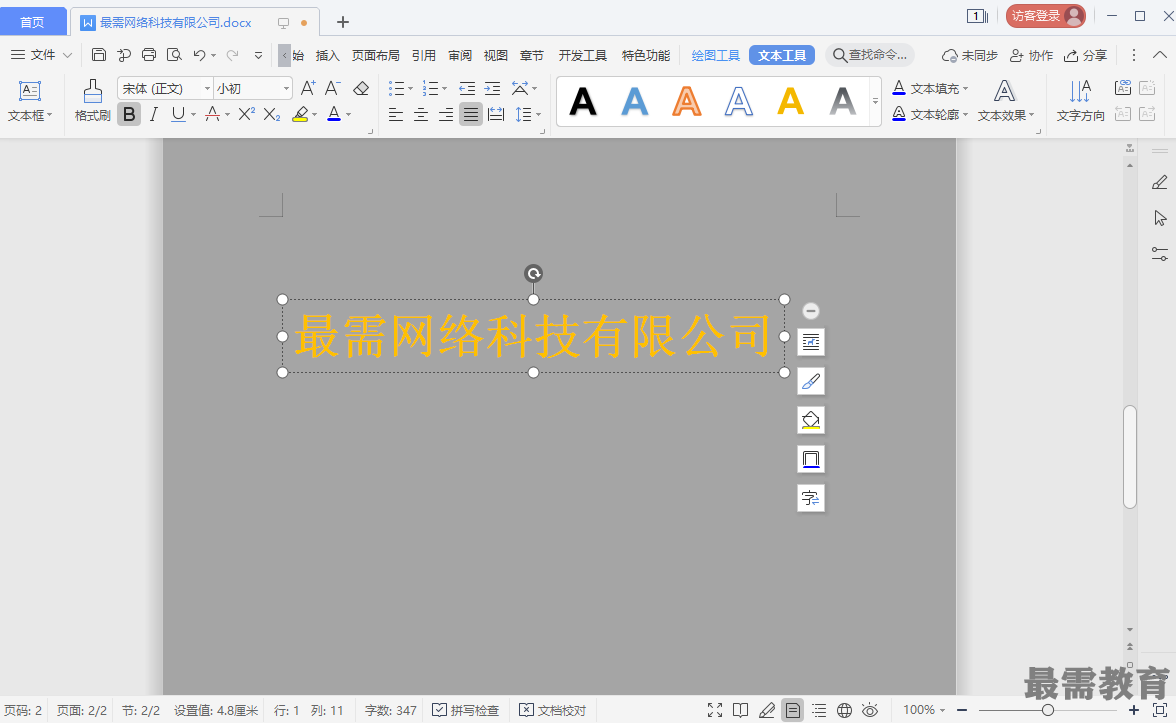The image size is (1176, 723).
Task: Switch to the 首页 home tab
Action: [x=32, y=22]
